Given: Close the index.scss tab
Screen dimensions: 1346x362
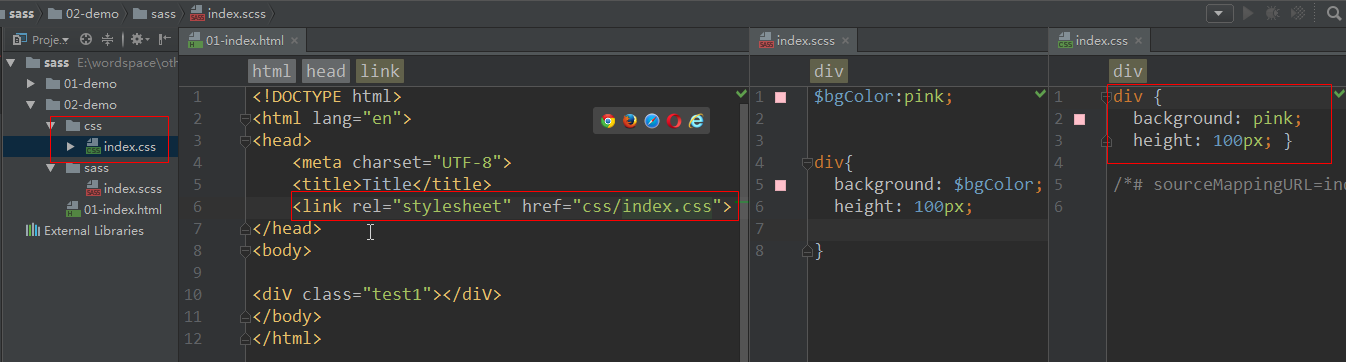Looking at the screenshot, I should coord(845,42).
